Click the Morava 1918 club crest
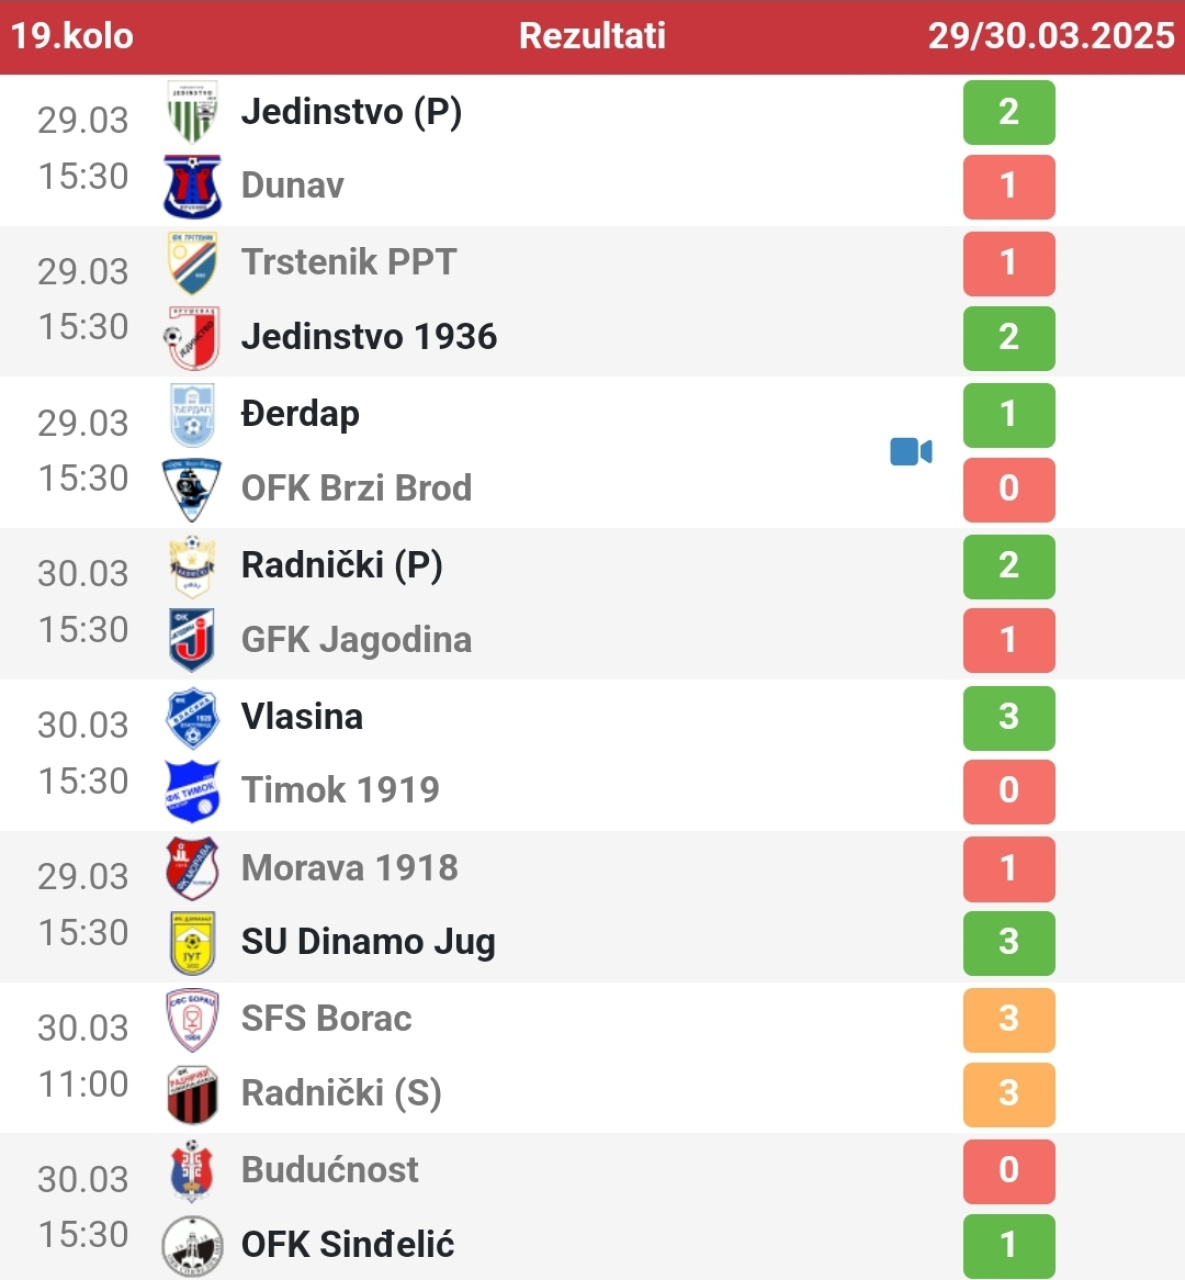This screenshot has height=1280, width=1185. click(192, 868)
